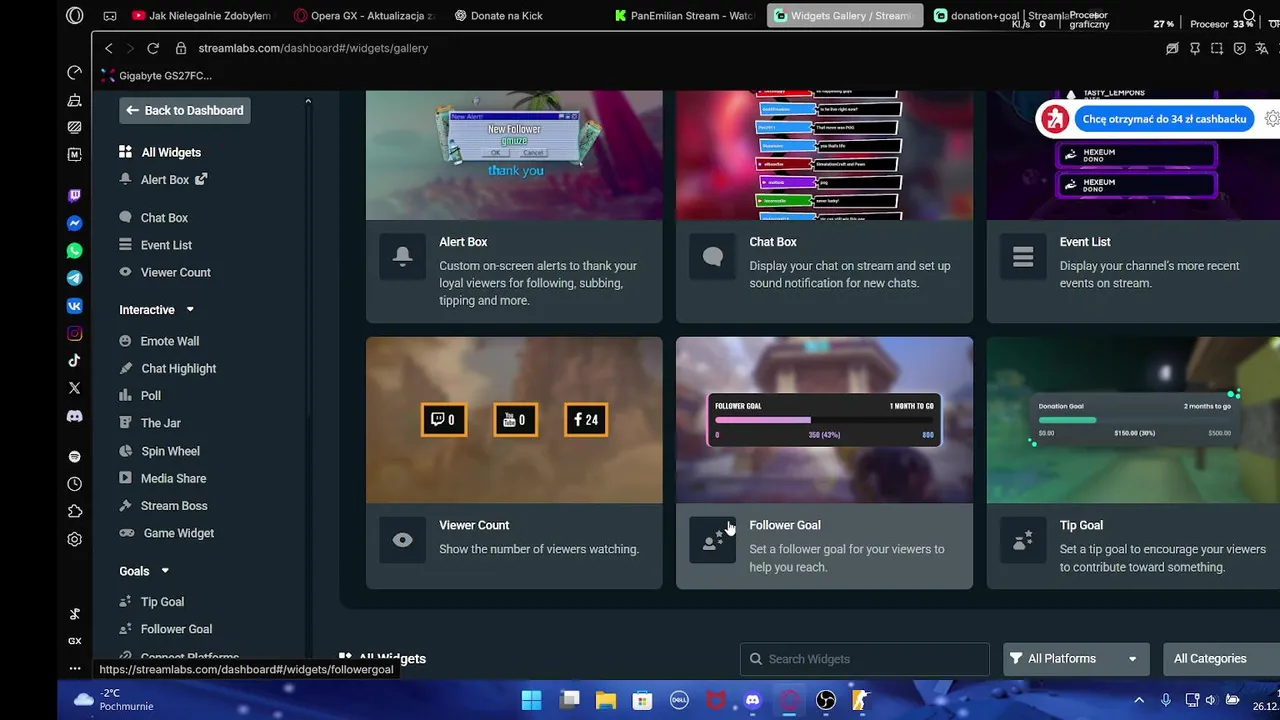This screenshot has height=720, width=1280.
Task: Switch to the Donate na Kick tab
Action: (x=498, y=15)
